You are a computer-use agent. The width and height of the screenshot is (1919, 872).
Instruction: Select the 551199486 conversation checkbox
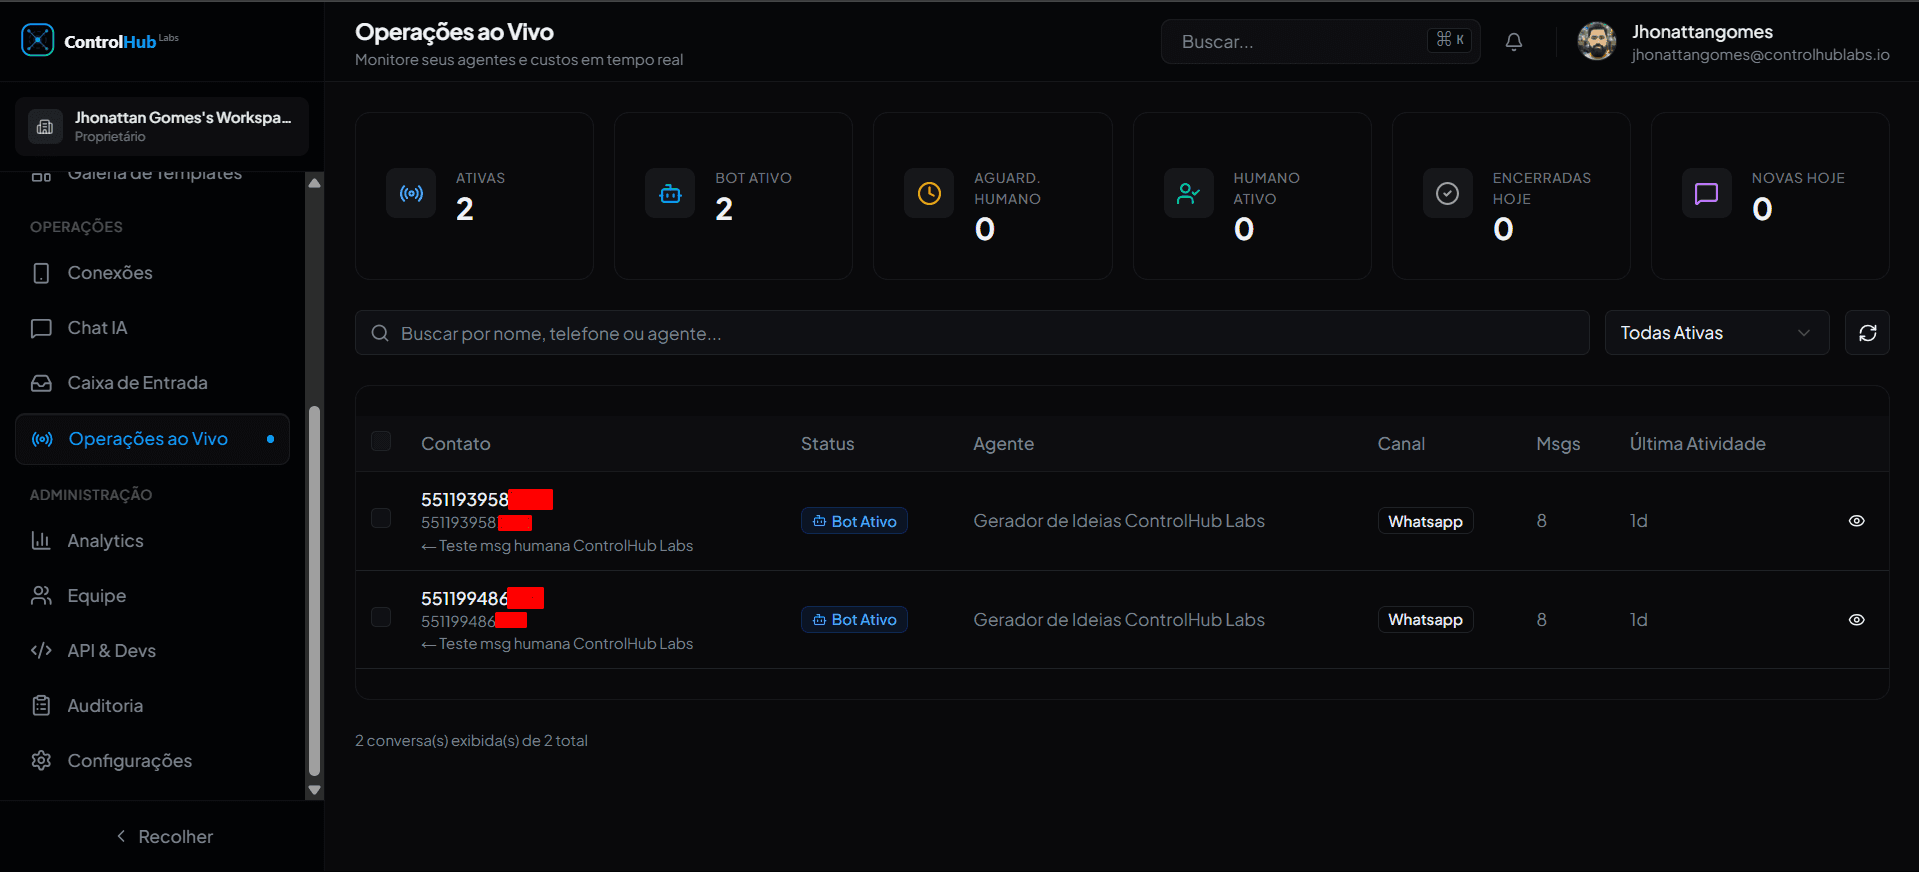[381, 617]
